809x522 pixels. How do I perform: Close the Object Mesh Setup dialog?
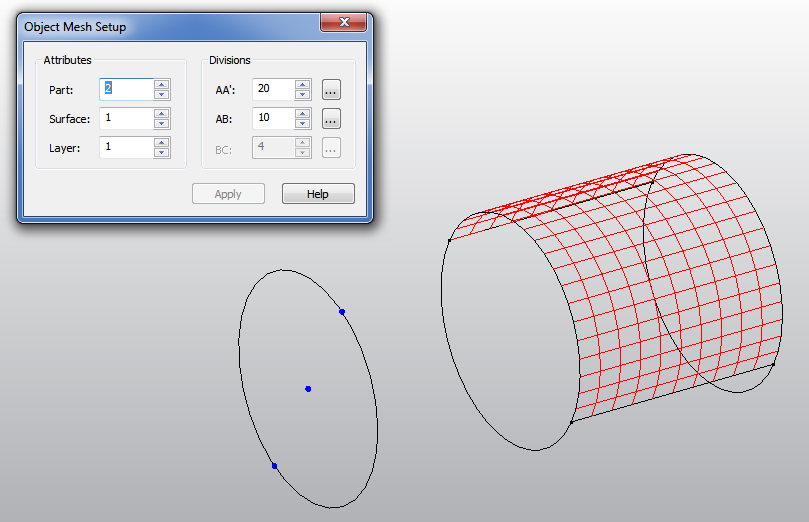click(x=344, y=22)
